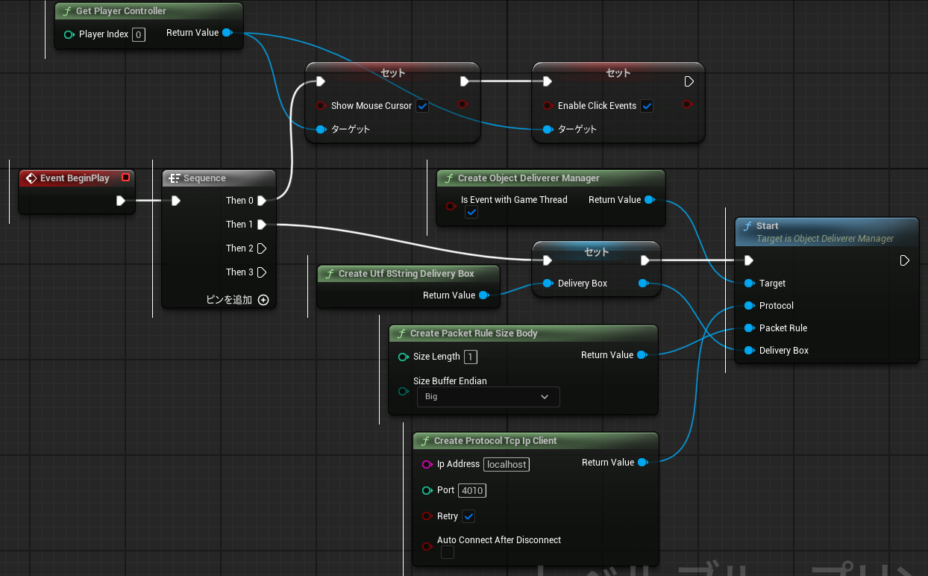
Task: Click the Event BeginPlay node title
Action: coord(75,178)
